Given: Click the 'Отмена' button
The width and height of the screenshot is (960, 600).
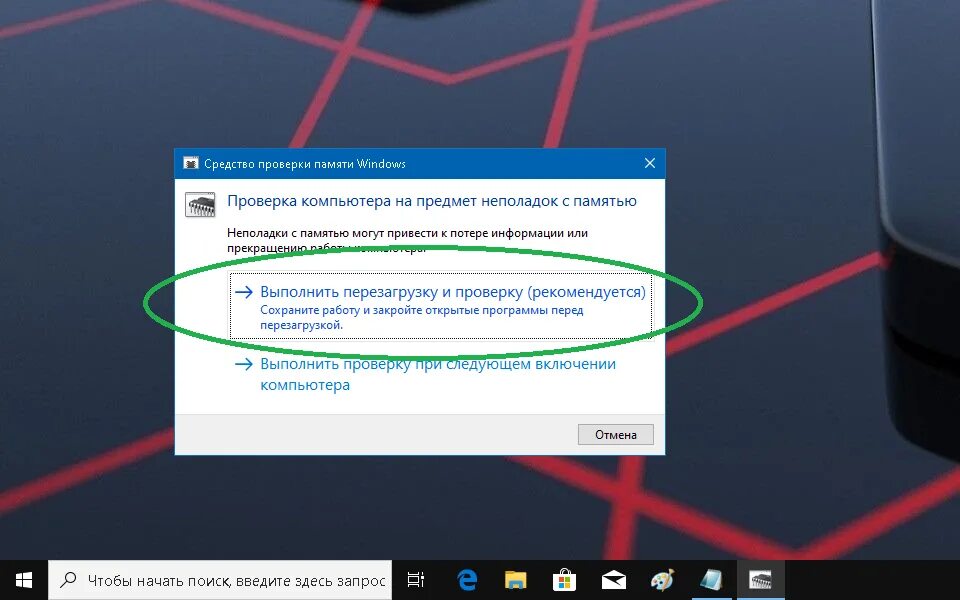Looking at the screenshot, I should point(615,435).
